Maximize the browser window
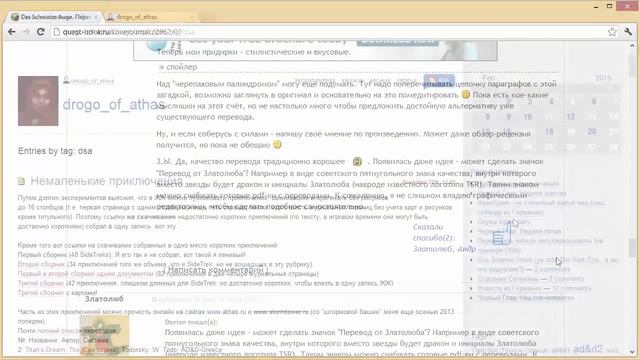The image size is (640, 360). pos(609,6)
